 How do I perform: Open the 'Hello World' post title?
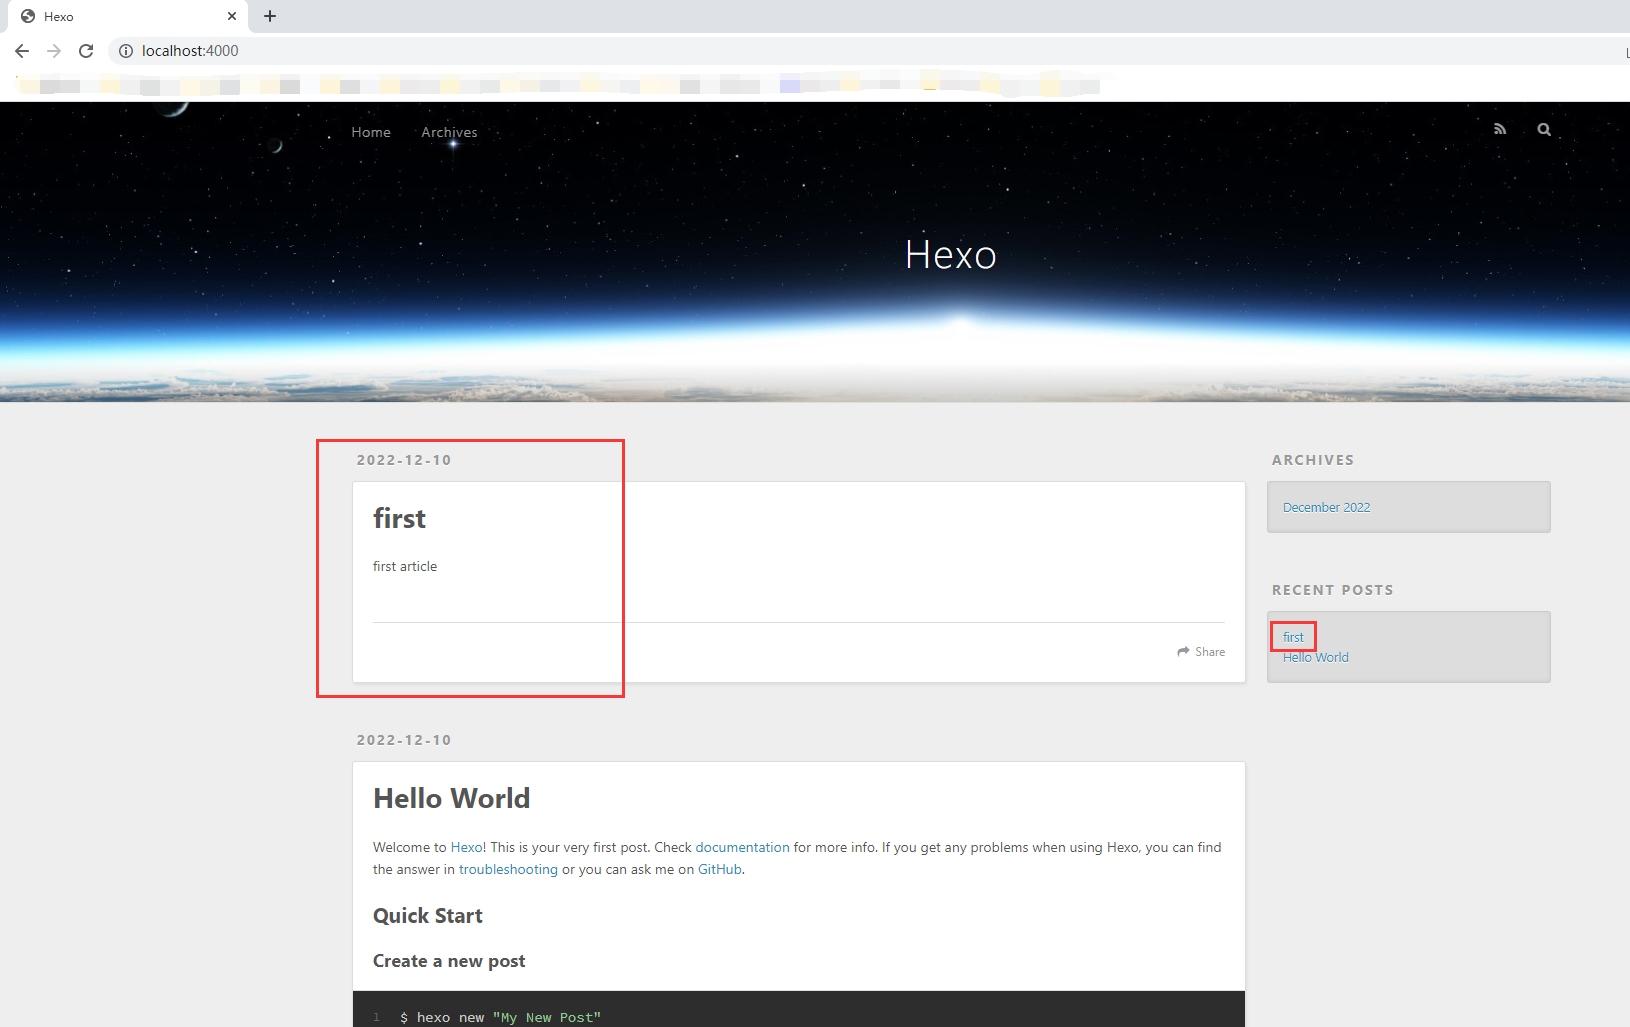[x=451, y=798]
